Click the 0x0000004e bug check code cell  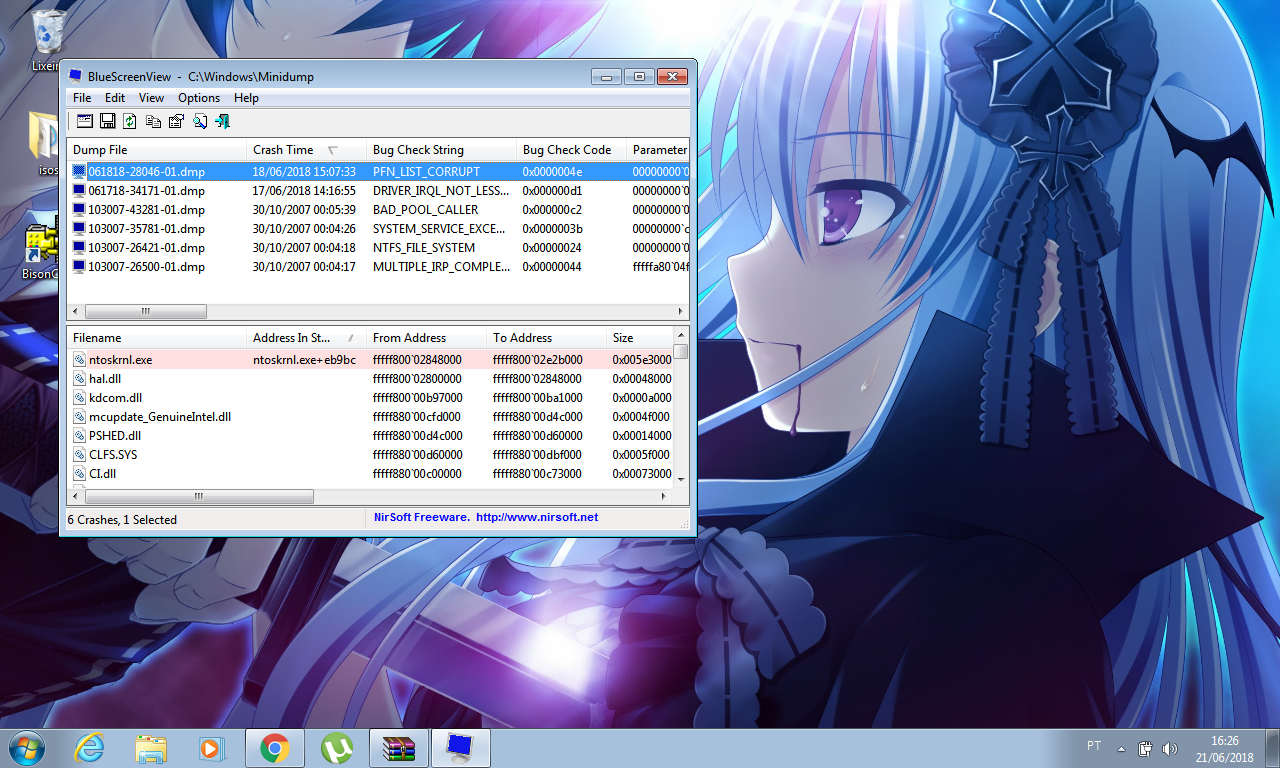(552, 172)
